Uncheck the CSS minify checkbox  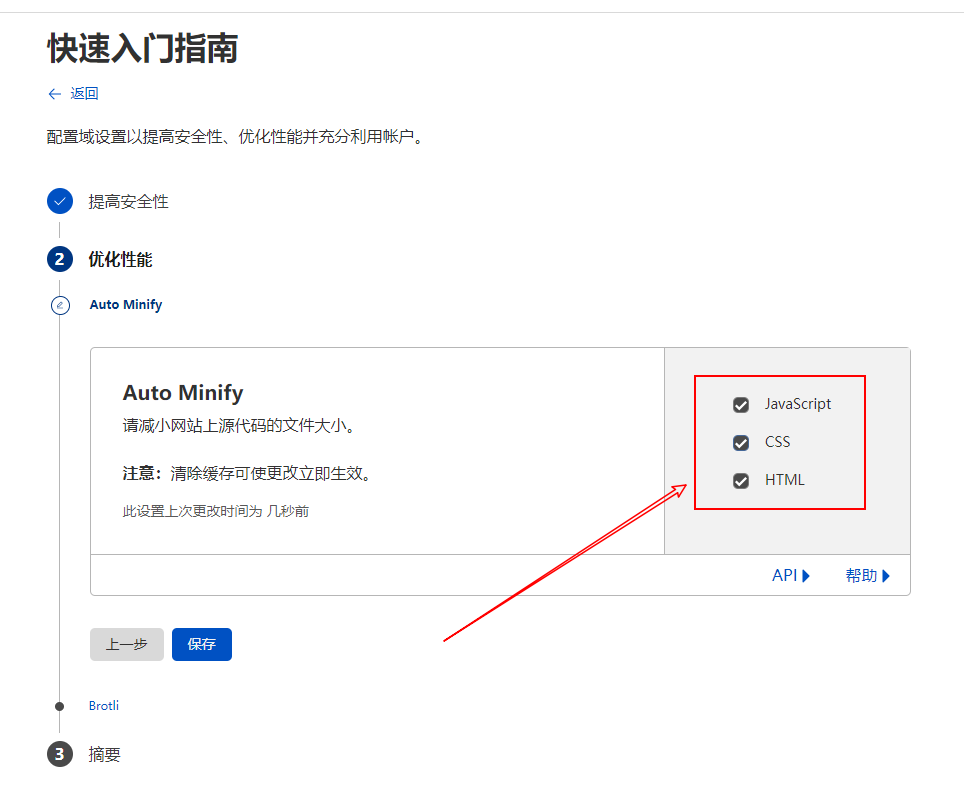[741, 442]
